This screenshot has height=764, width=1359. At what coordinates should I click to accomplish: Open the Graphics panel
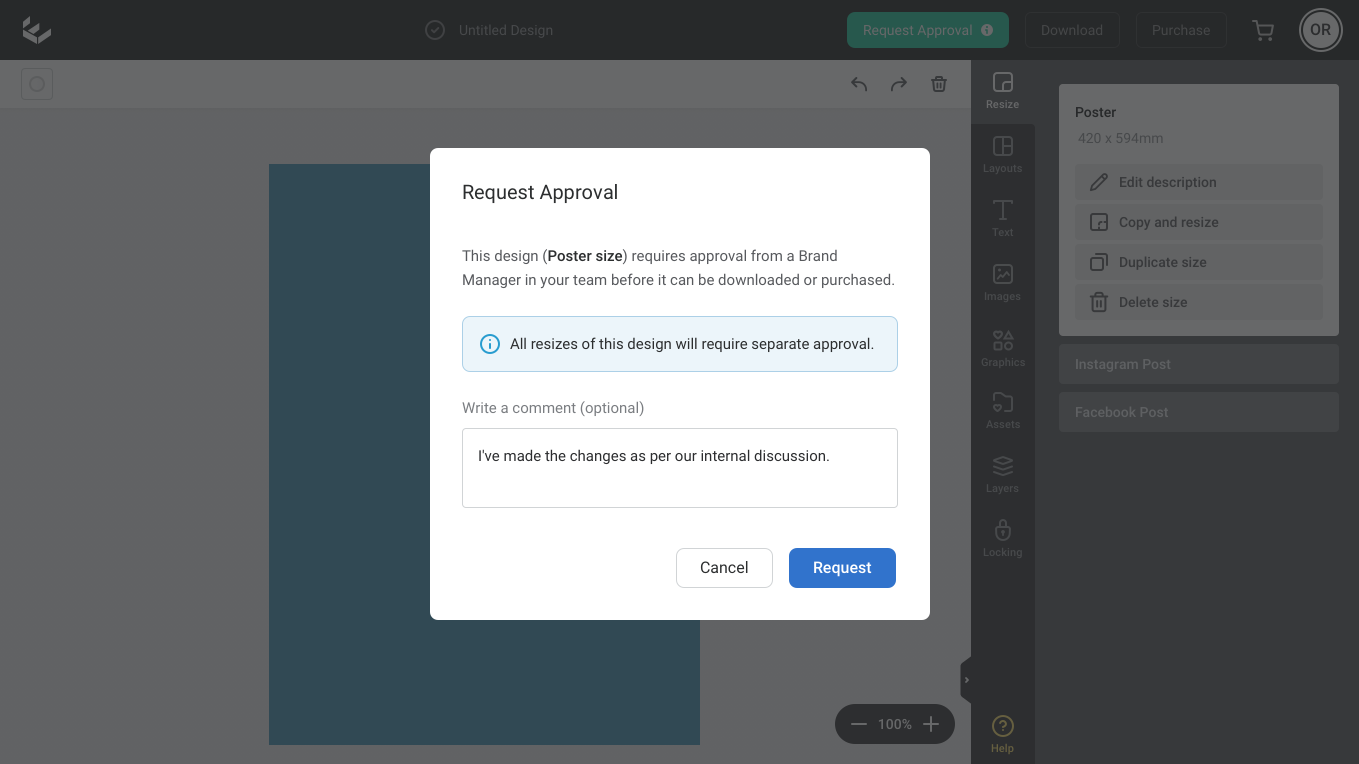1002,346
